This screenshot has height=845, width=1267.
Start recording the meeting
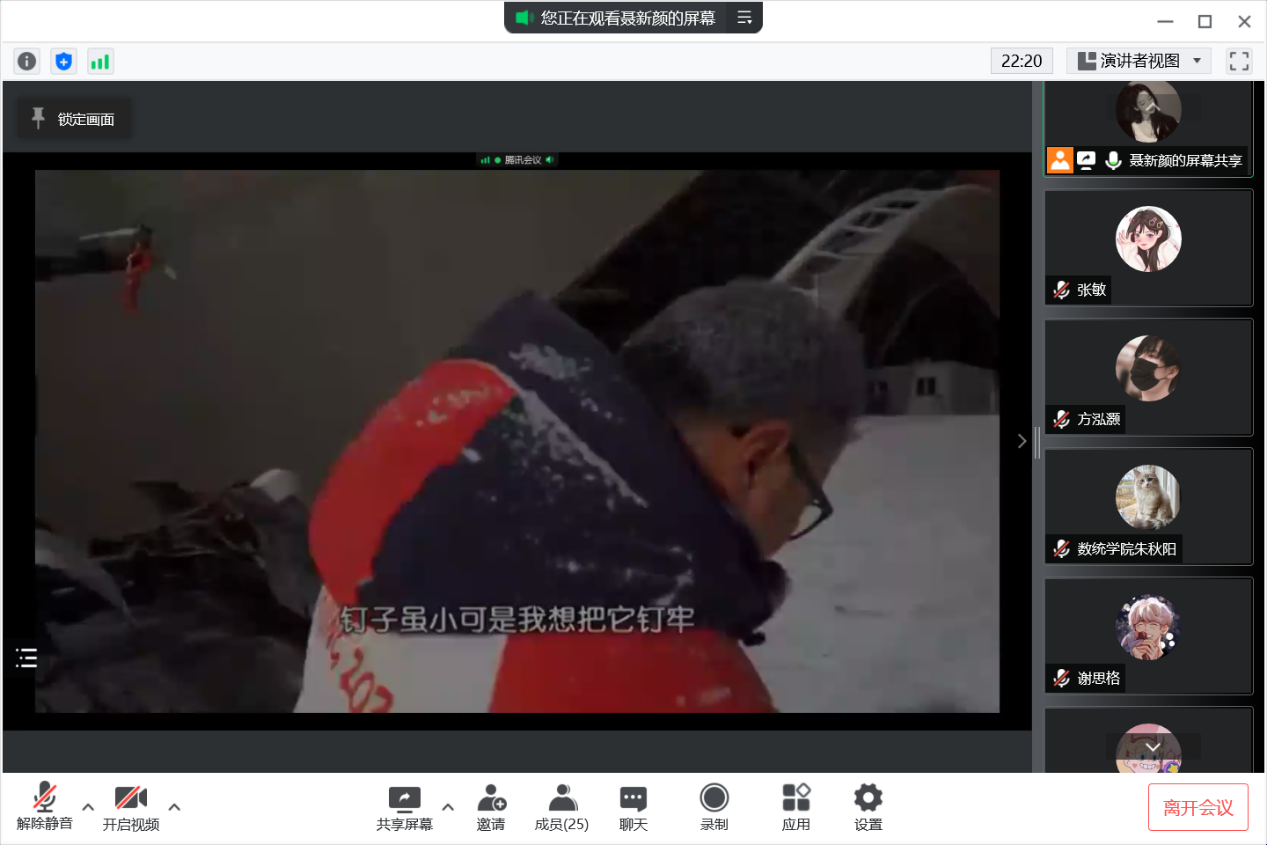click(x=714, y=807)
